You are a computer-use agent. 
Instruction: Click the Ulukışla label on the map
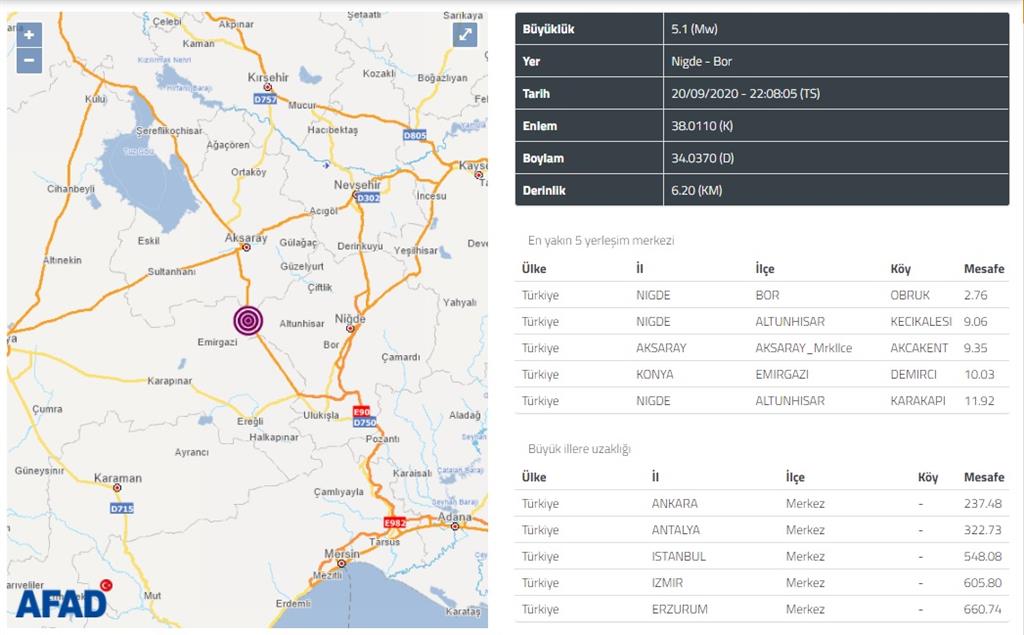tap(321, 415)
